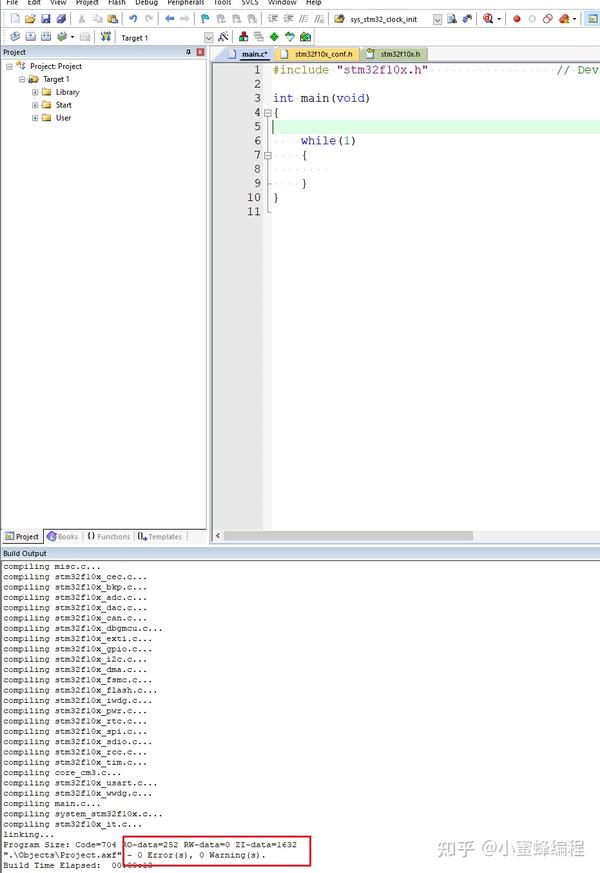Switch to the stm32f10x.h tab
Screen dimensions: 600x873
394,54
